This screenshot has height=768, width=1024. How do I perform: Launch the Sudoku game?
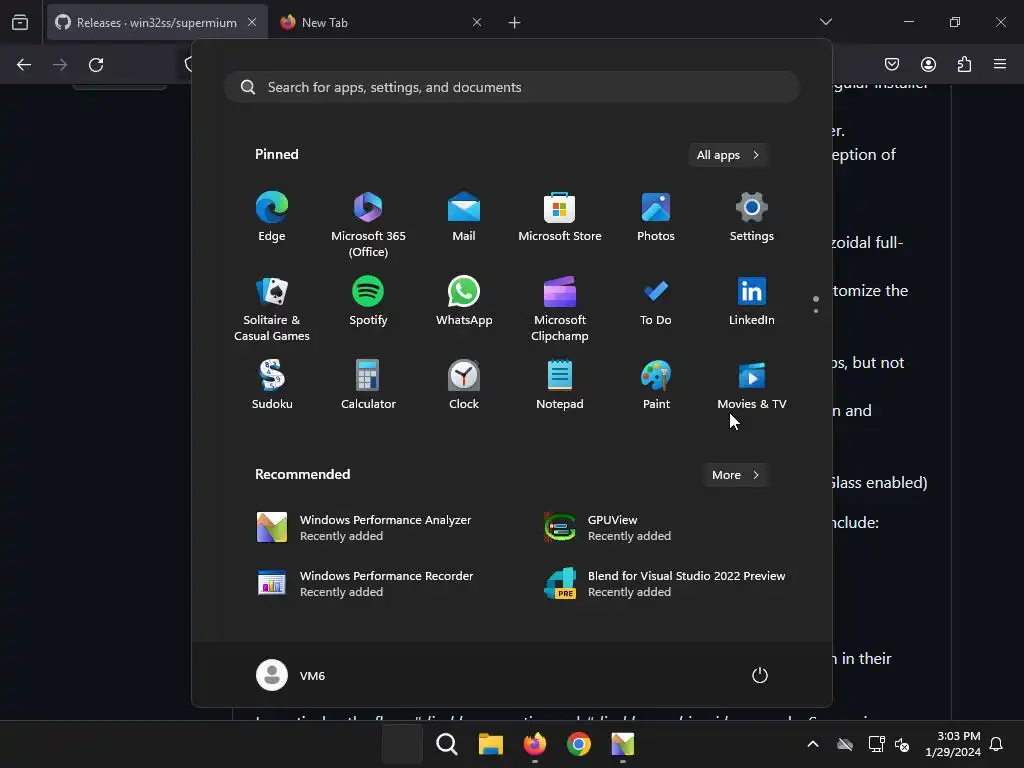click(x=272, y=385)
